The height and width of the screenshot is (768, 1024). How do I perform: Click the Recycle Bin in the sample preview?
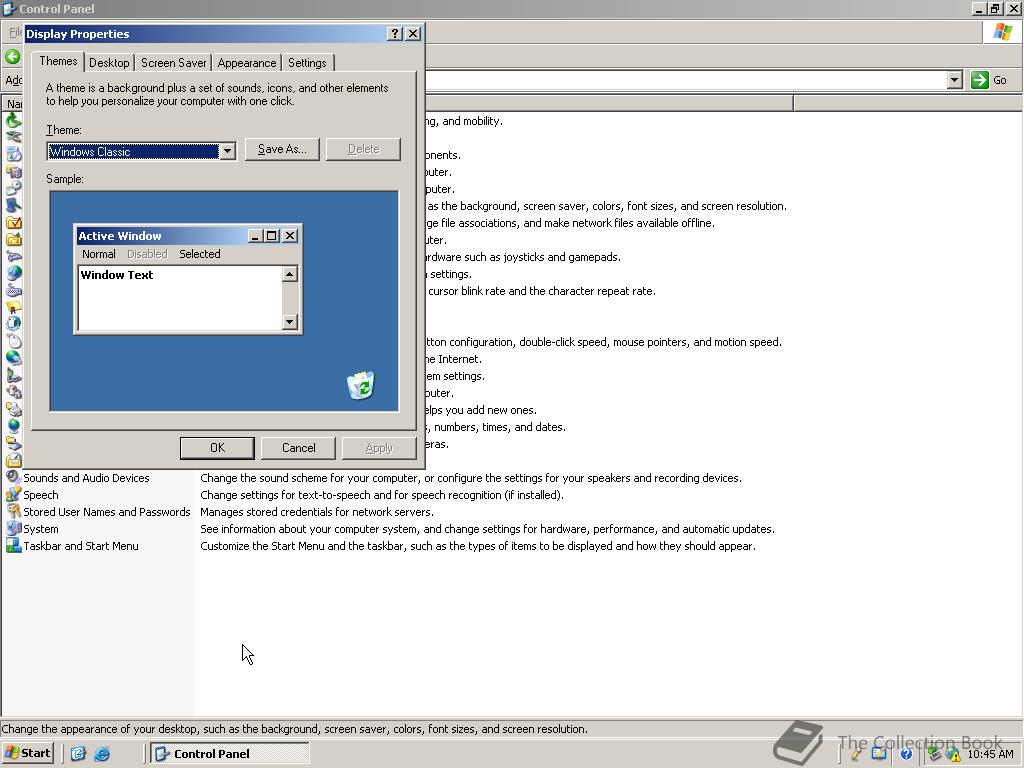(360, 385)
